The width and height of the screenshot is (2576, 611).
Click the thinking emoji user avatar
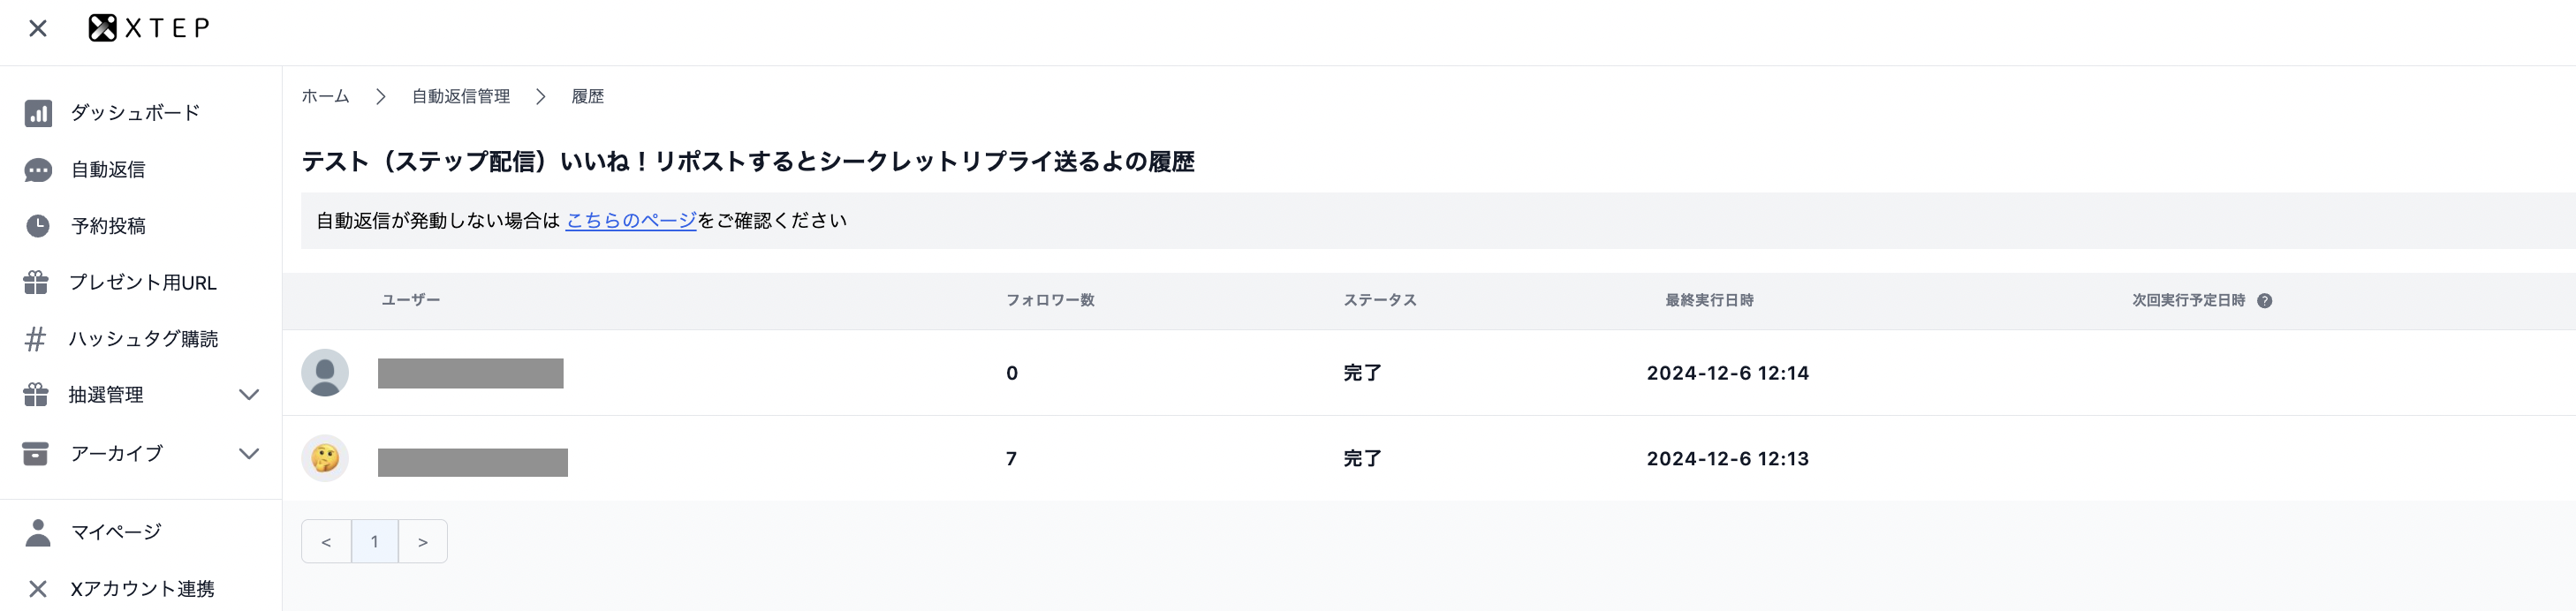click(x=325, y=459)
